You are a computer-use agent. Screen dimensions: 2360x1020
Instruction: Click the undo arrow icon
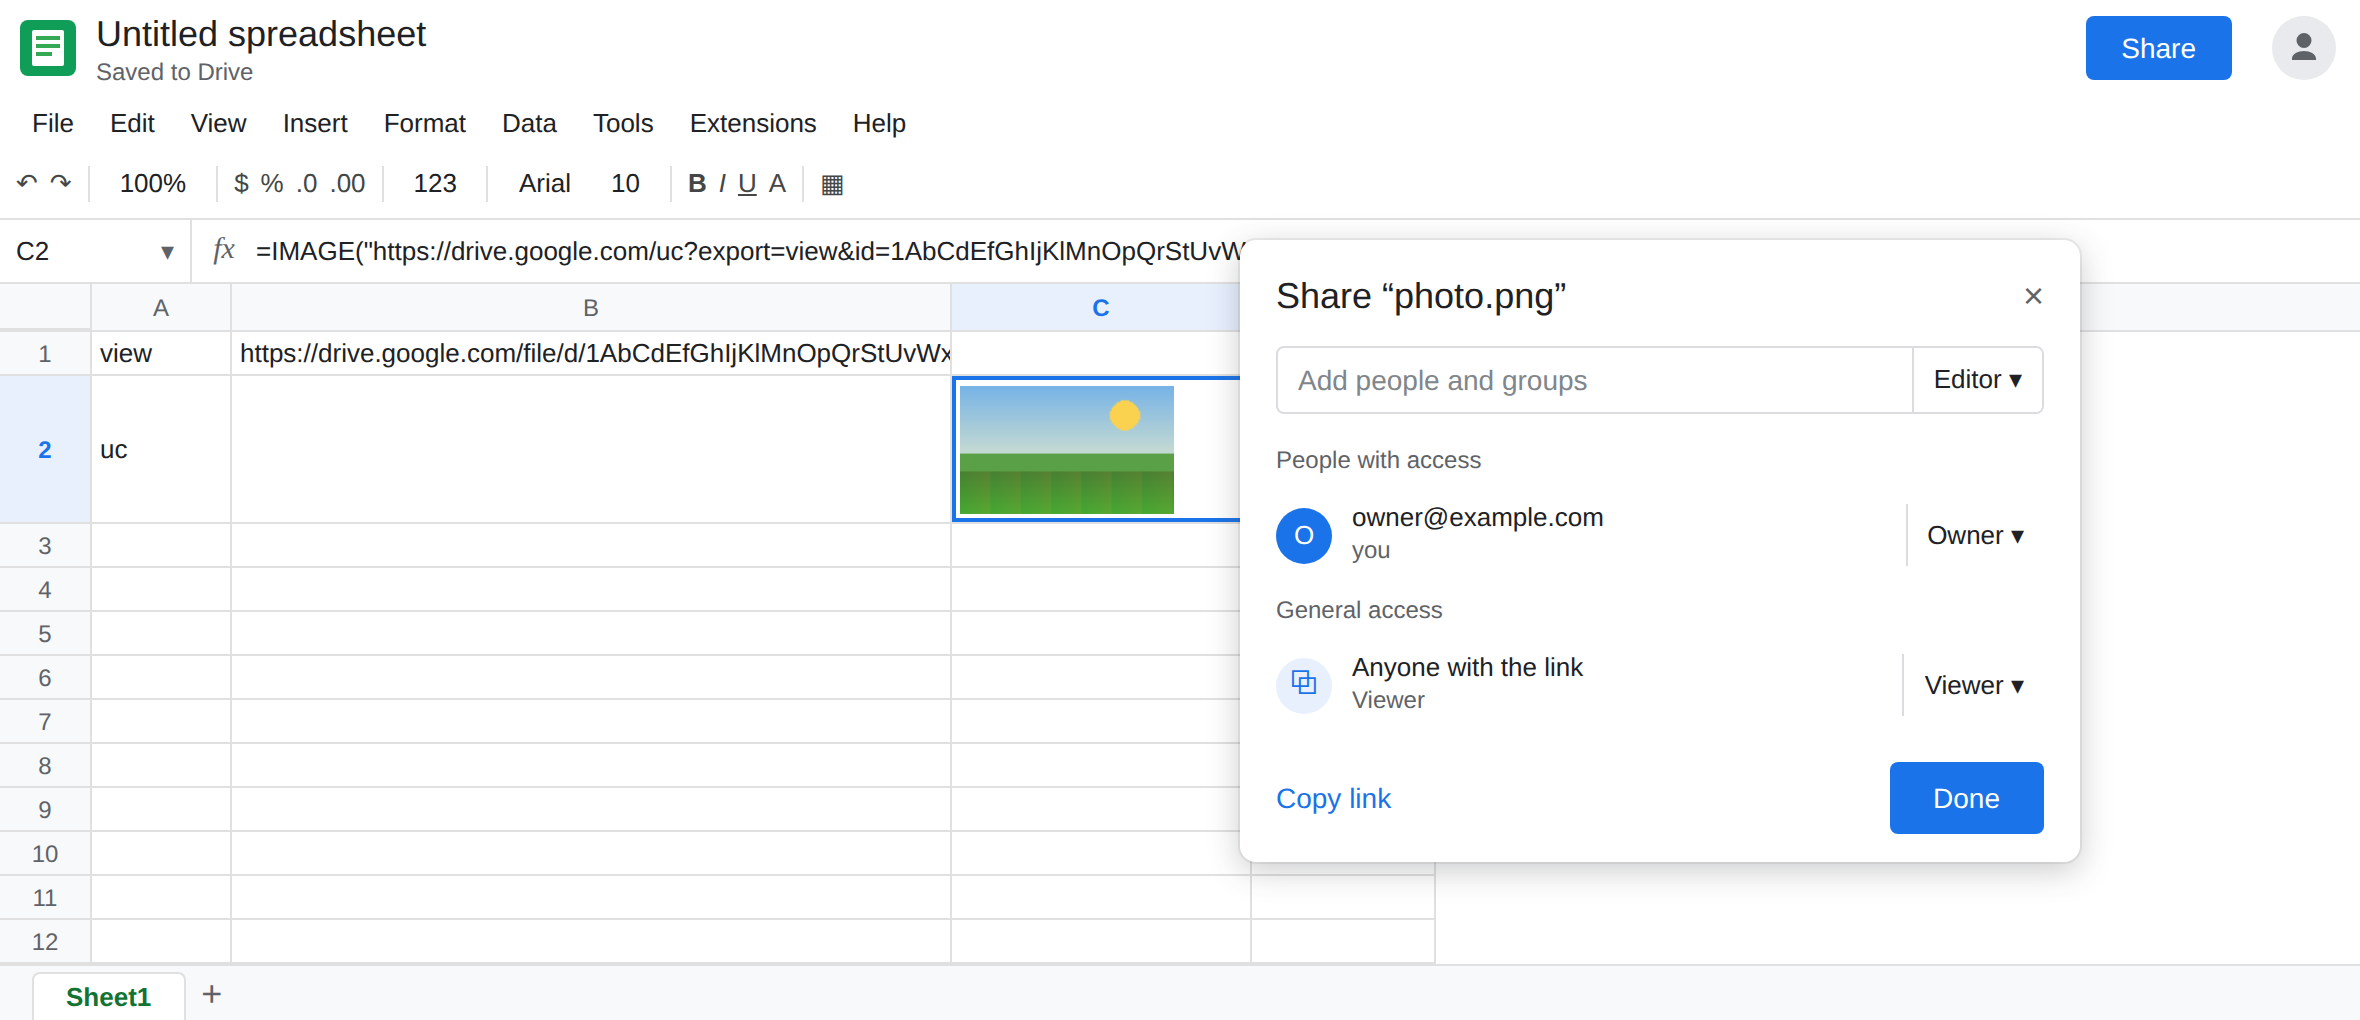tap(27, 183)
